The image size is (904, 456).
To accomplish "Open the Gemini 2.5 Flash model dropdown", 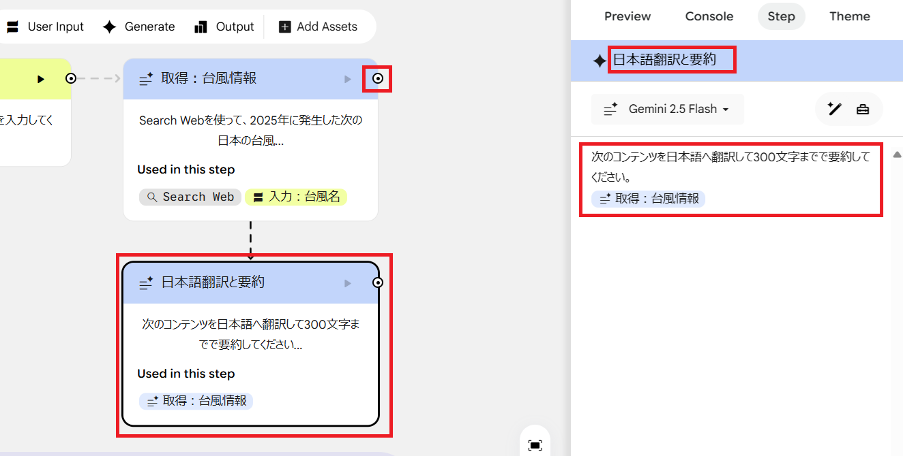I will coord(667,109).
